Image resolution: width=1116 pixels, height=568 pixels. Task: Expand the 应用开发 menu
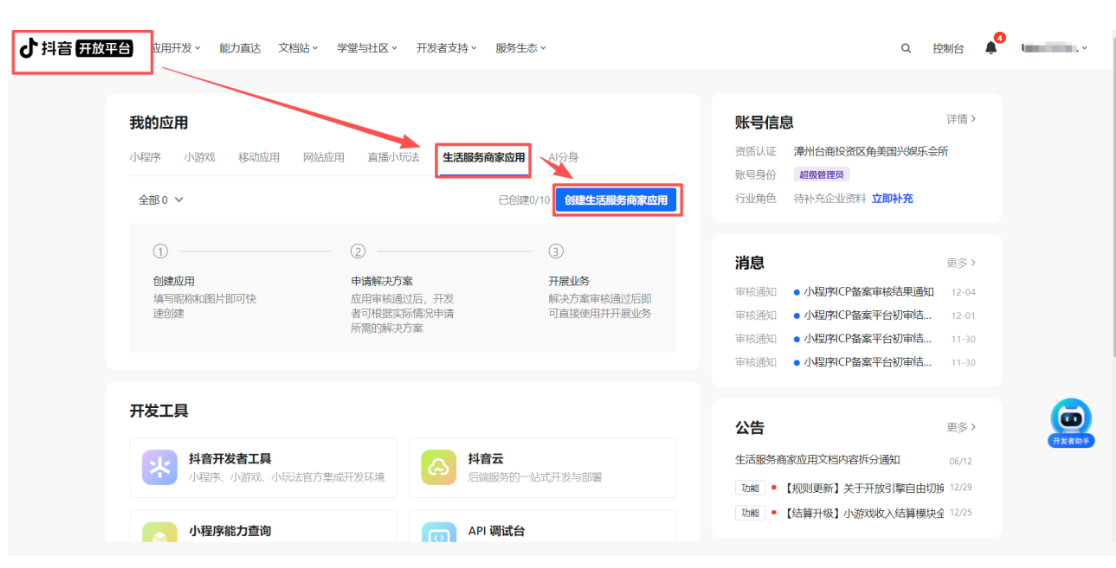(x=177, y=48)
